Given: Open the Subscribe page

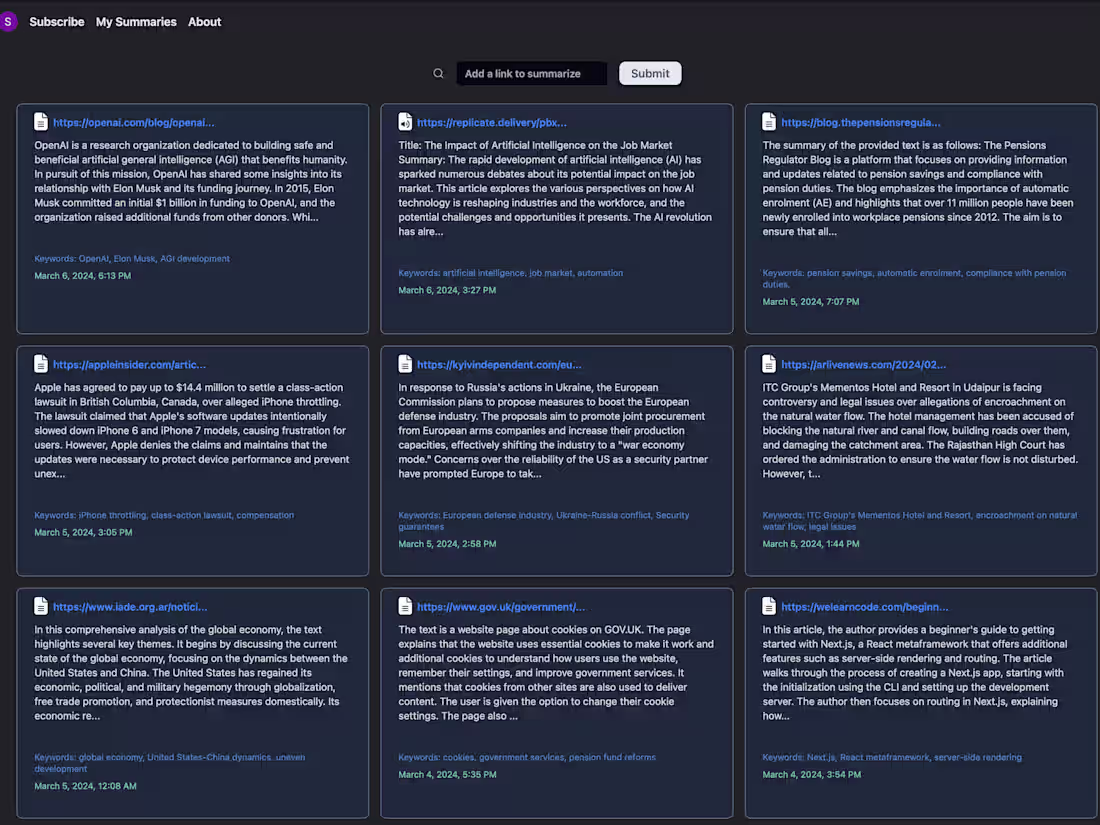Looking at the screenshot, I should point(57,21).
